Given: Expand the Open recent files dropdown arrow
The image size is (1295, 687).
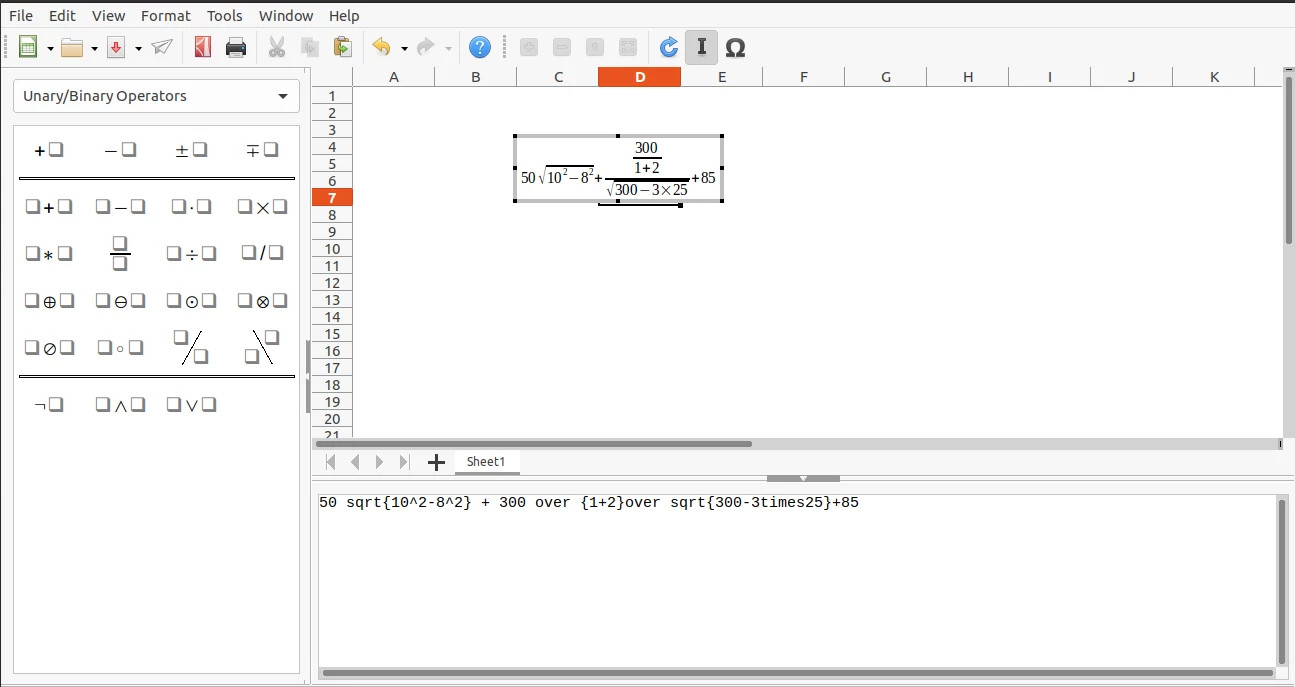Looking at the screenshot, I should (94, 48).
